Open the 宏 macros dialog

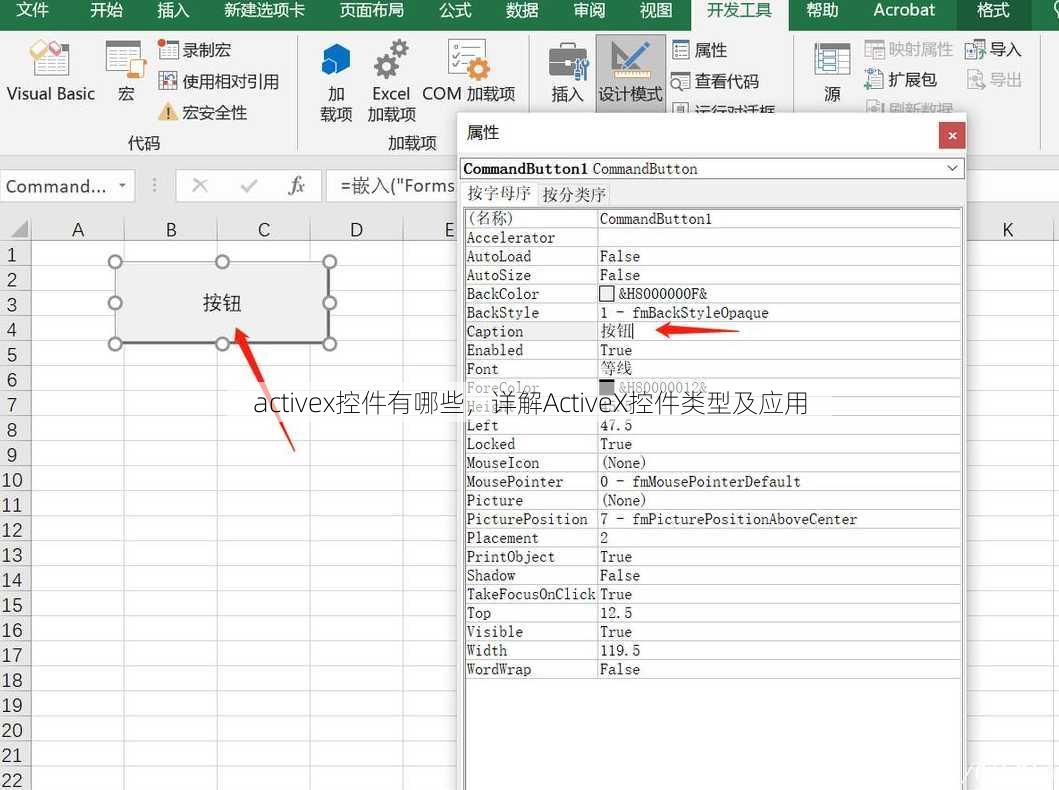pos(126,70)
